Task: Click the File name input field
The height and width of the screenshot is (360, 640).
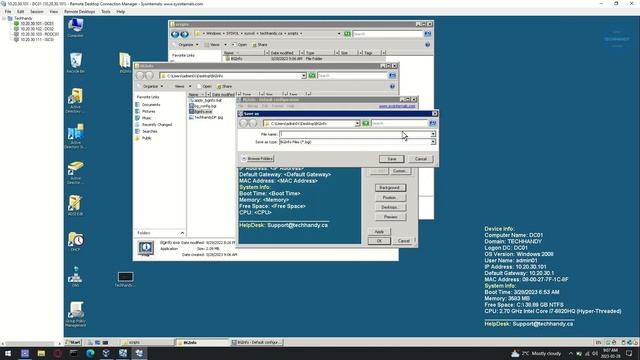Action: coord(356,134)
